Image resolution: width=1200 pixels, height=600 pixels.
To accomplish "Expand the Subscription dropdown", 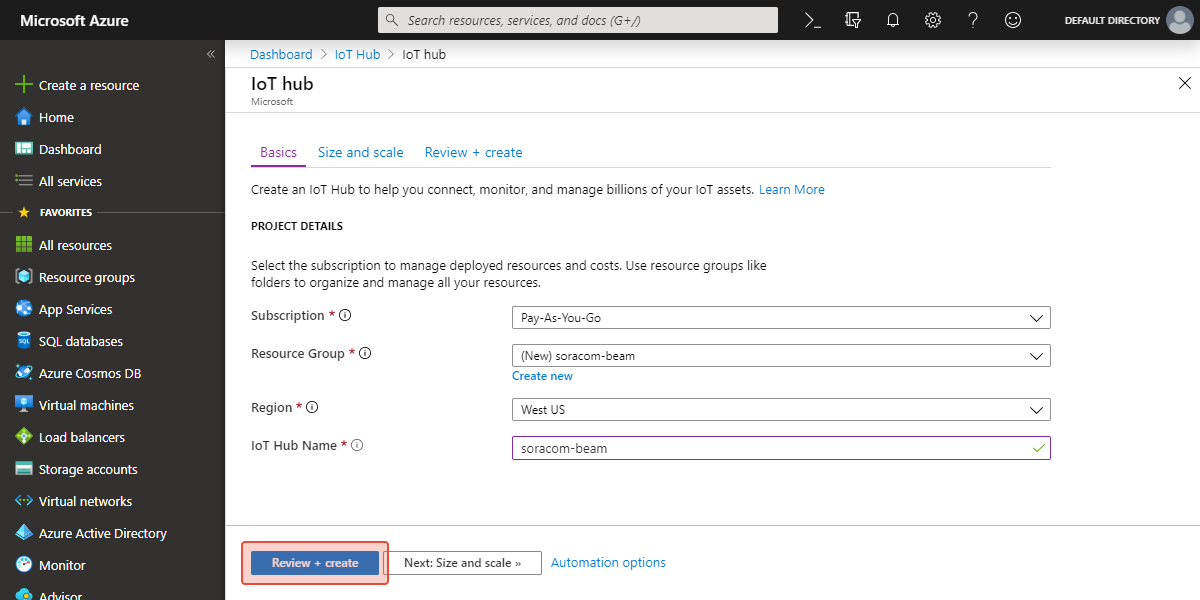I will [780, 318].
